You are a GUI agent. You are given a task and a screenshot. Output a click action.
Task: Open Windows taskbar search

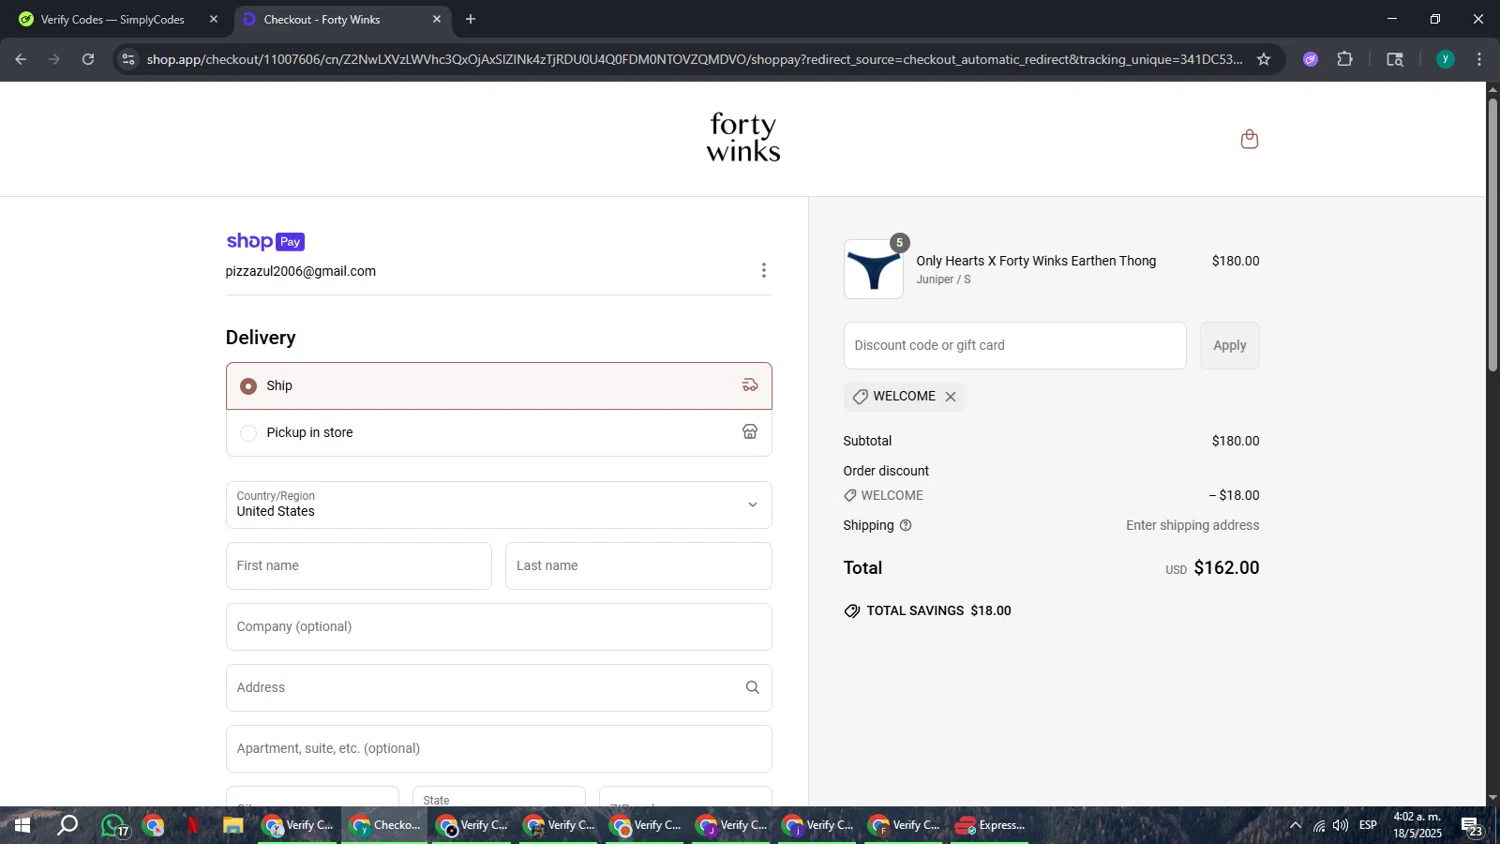pos(67,826)
